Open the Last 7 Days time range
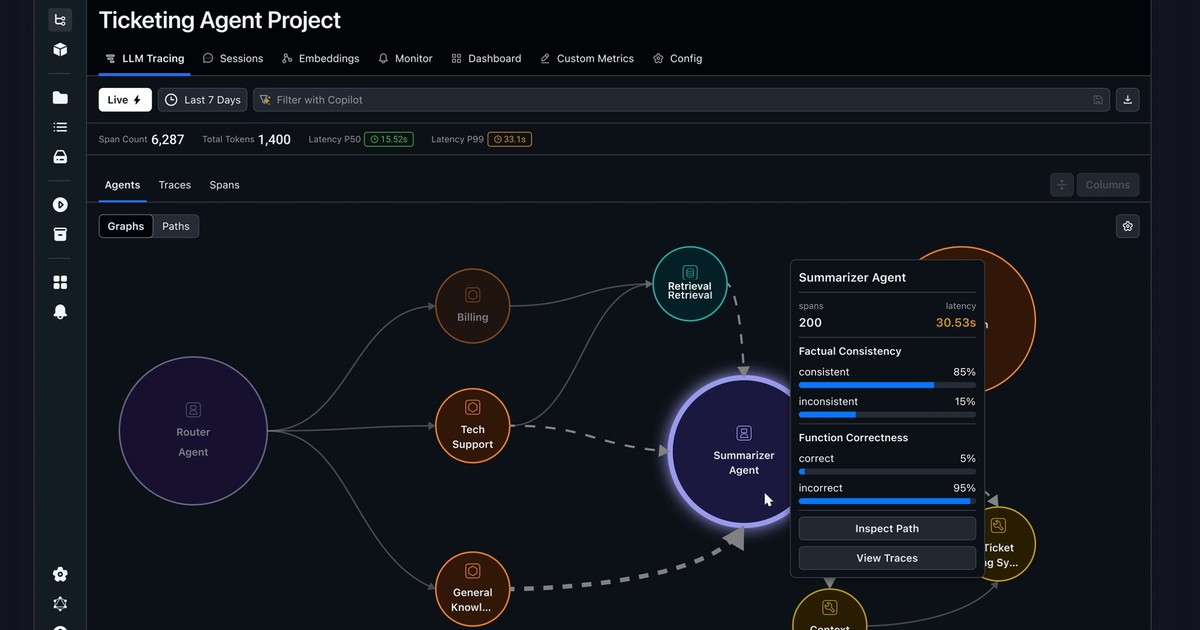1200x630 pixels. 203,100
